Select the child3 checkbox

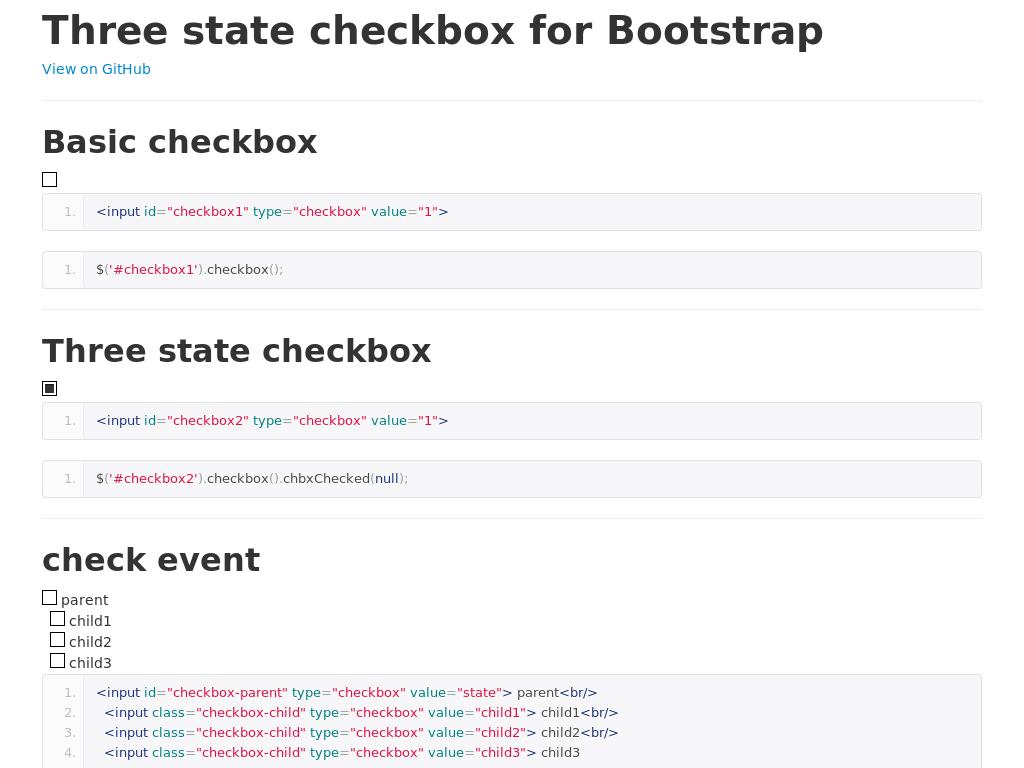[58, 661]
